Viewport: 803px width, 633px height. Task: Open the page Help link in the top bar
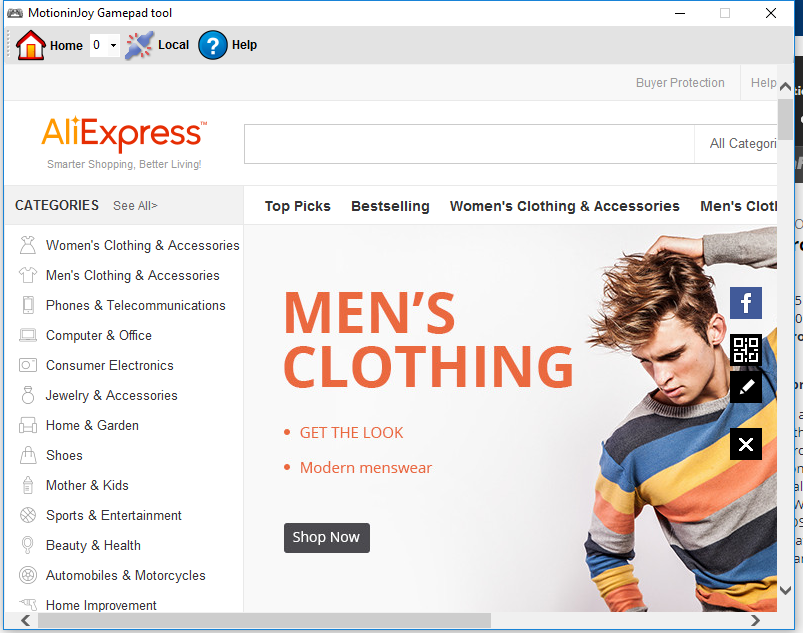tap(763, 82)
